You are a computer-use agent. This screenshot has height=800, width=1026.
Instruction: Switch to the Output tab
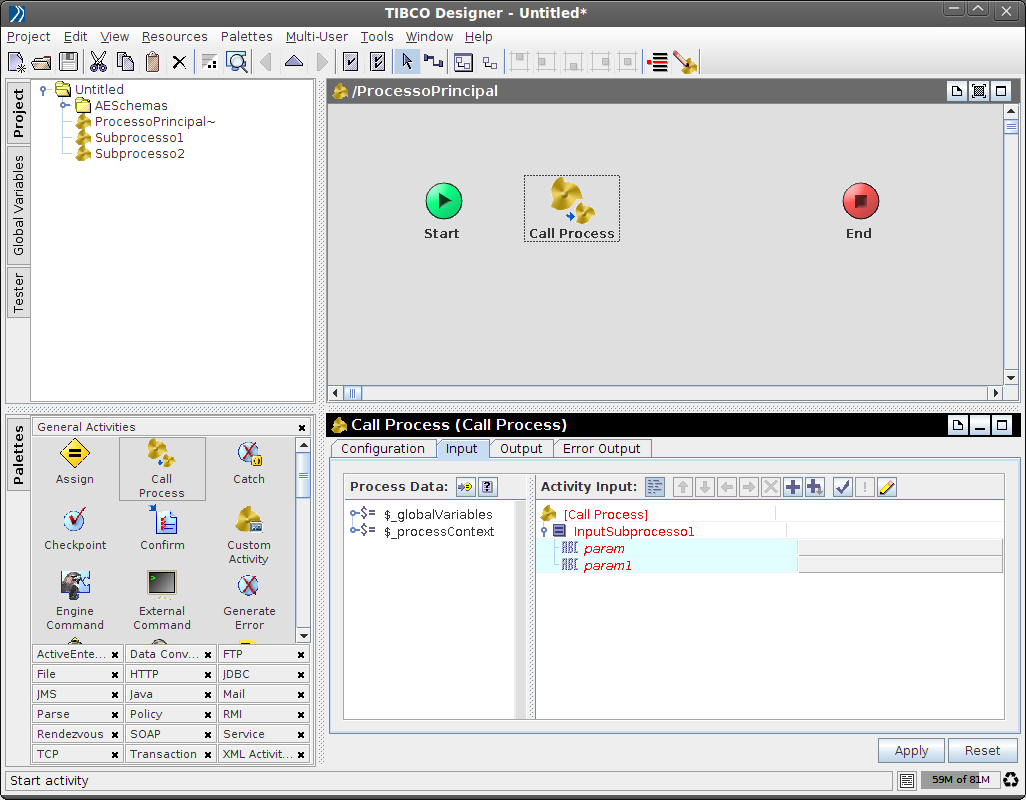(x=521, y=449)
